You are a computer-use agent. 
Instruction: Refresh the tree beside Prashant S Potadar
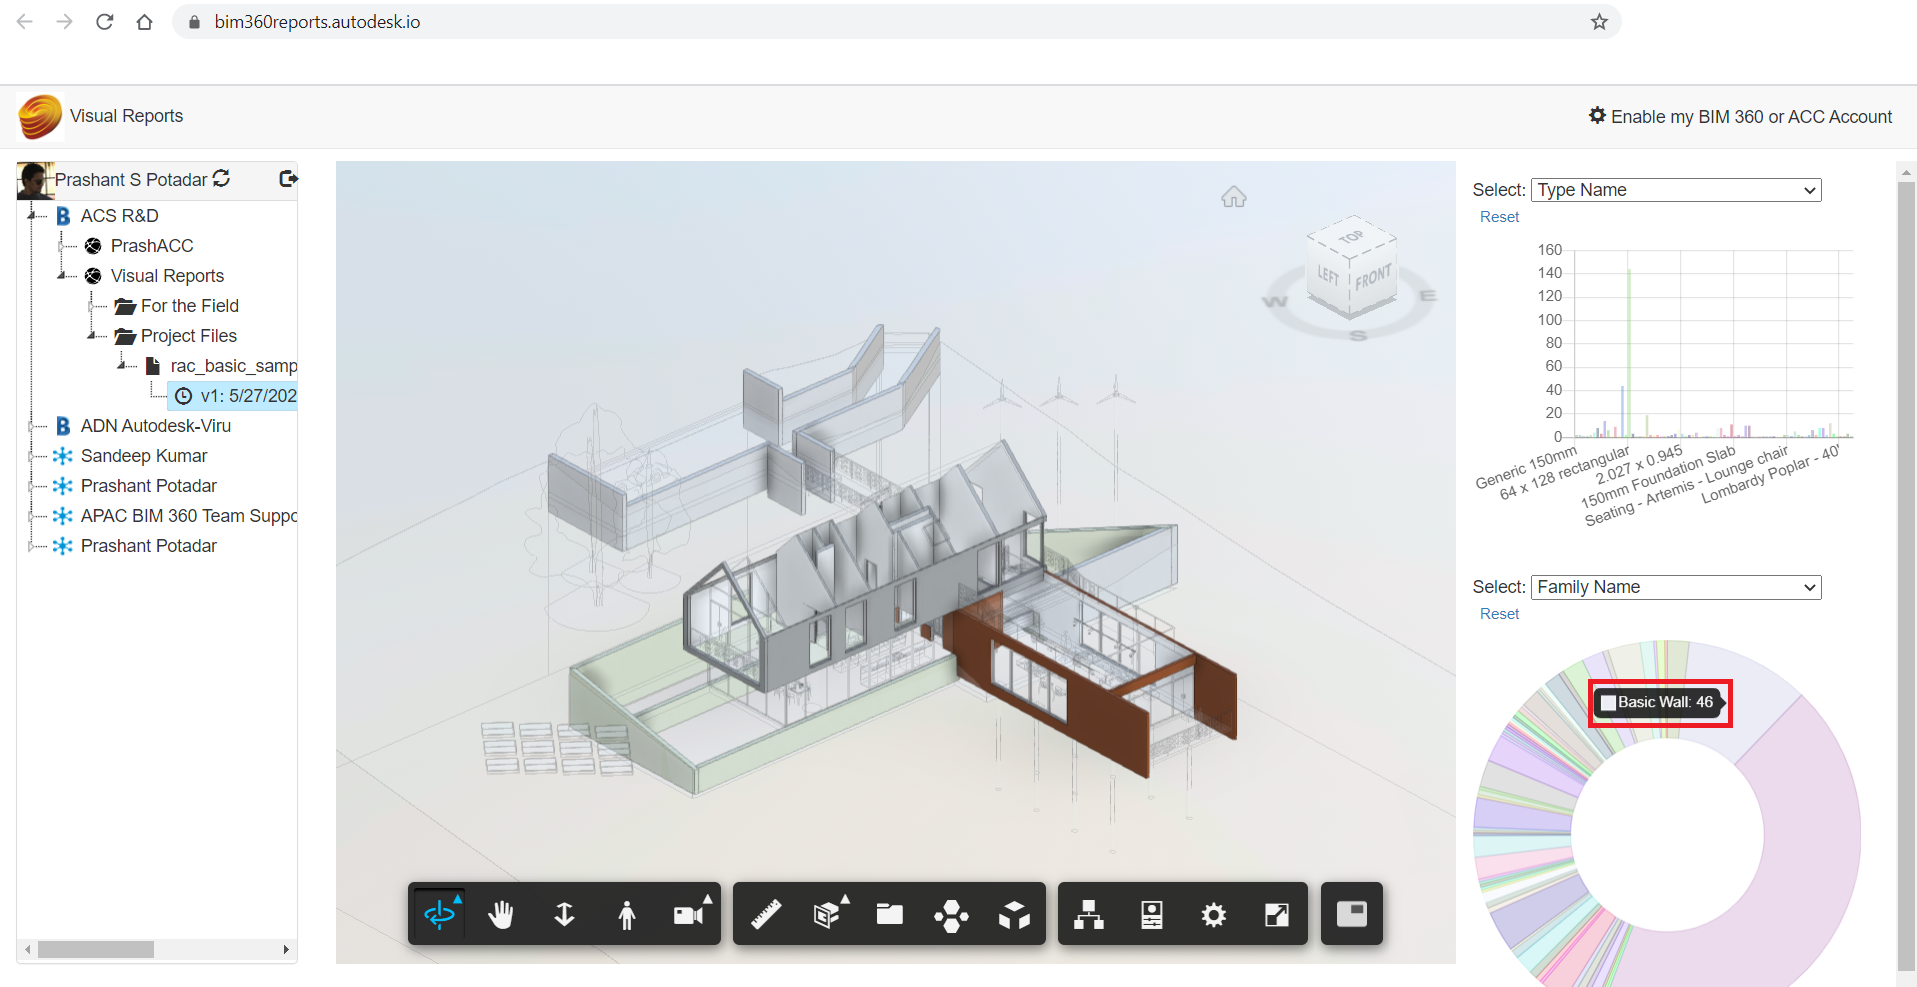pos(222,178)
